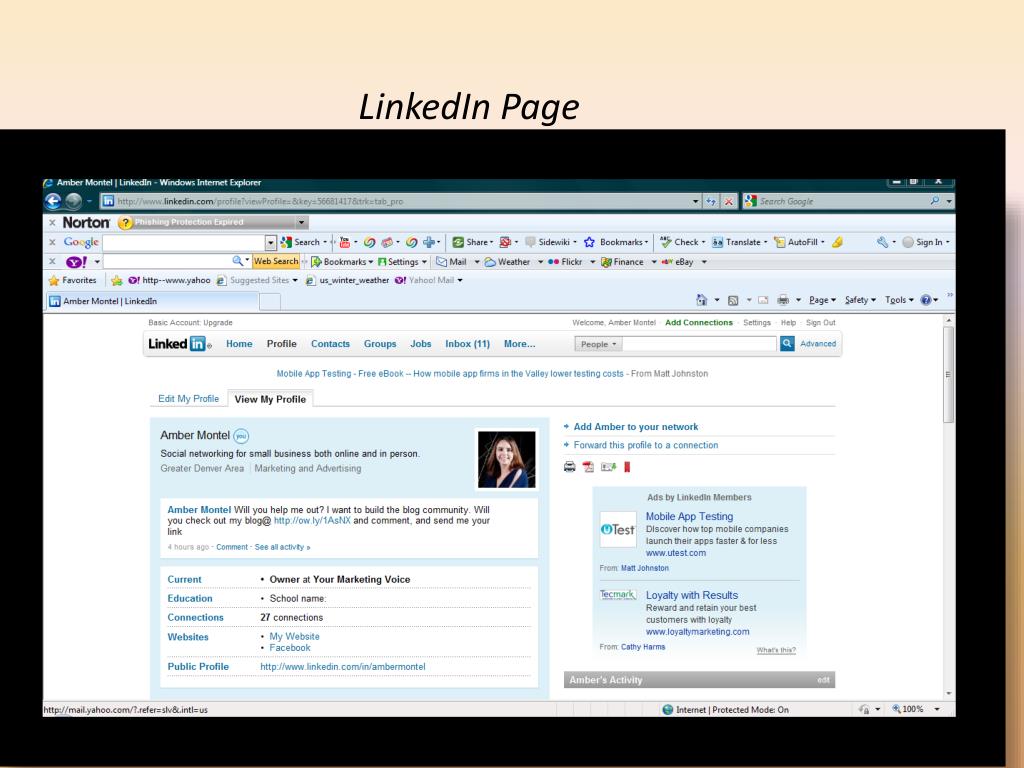Expand the People search type dropdown

[x=598, y=344]
